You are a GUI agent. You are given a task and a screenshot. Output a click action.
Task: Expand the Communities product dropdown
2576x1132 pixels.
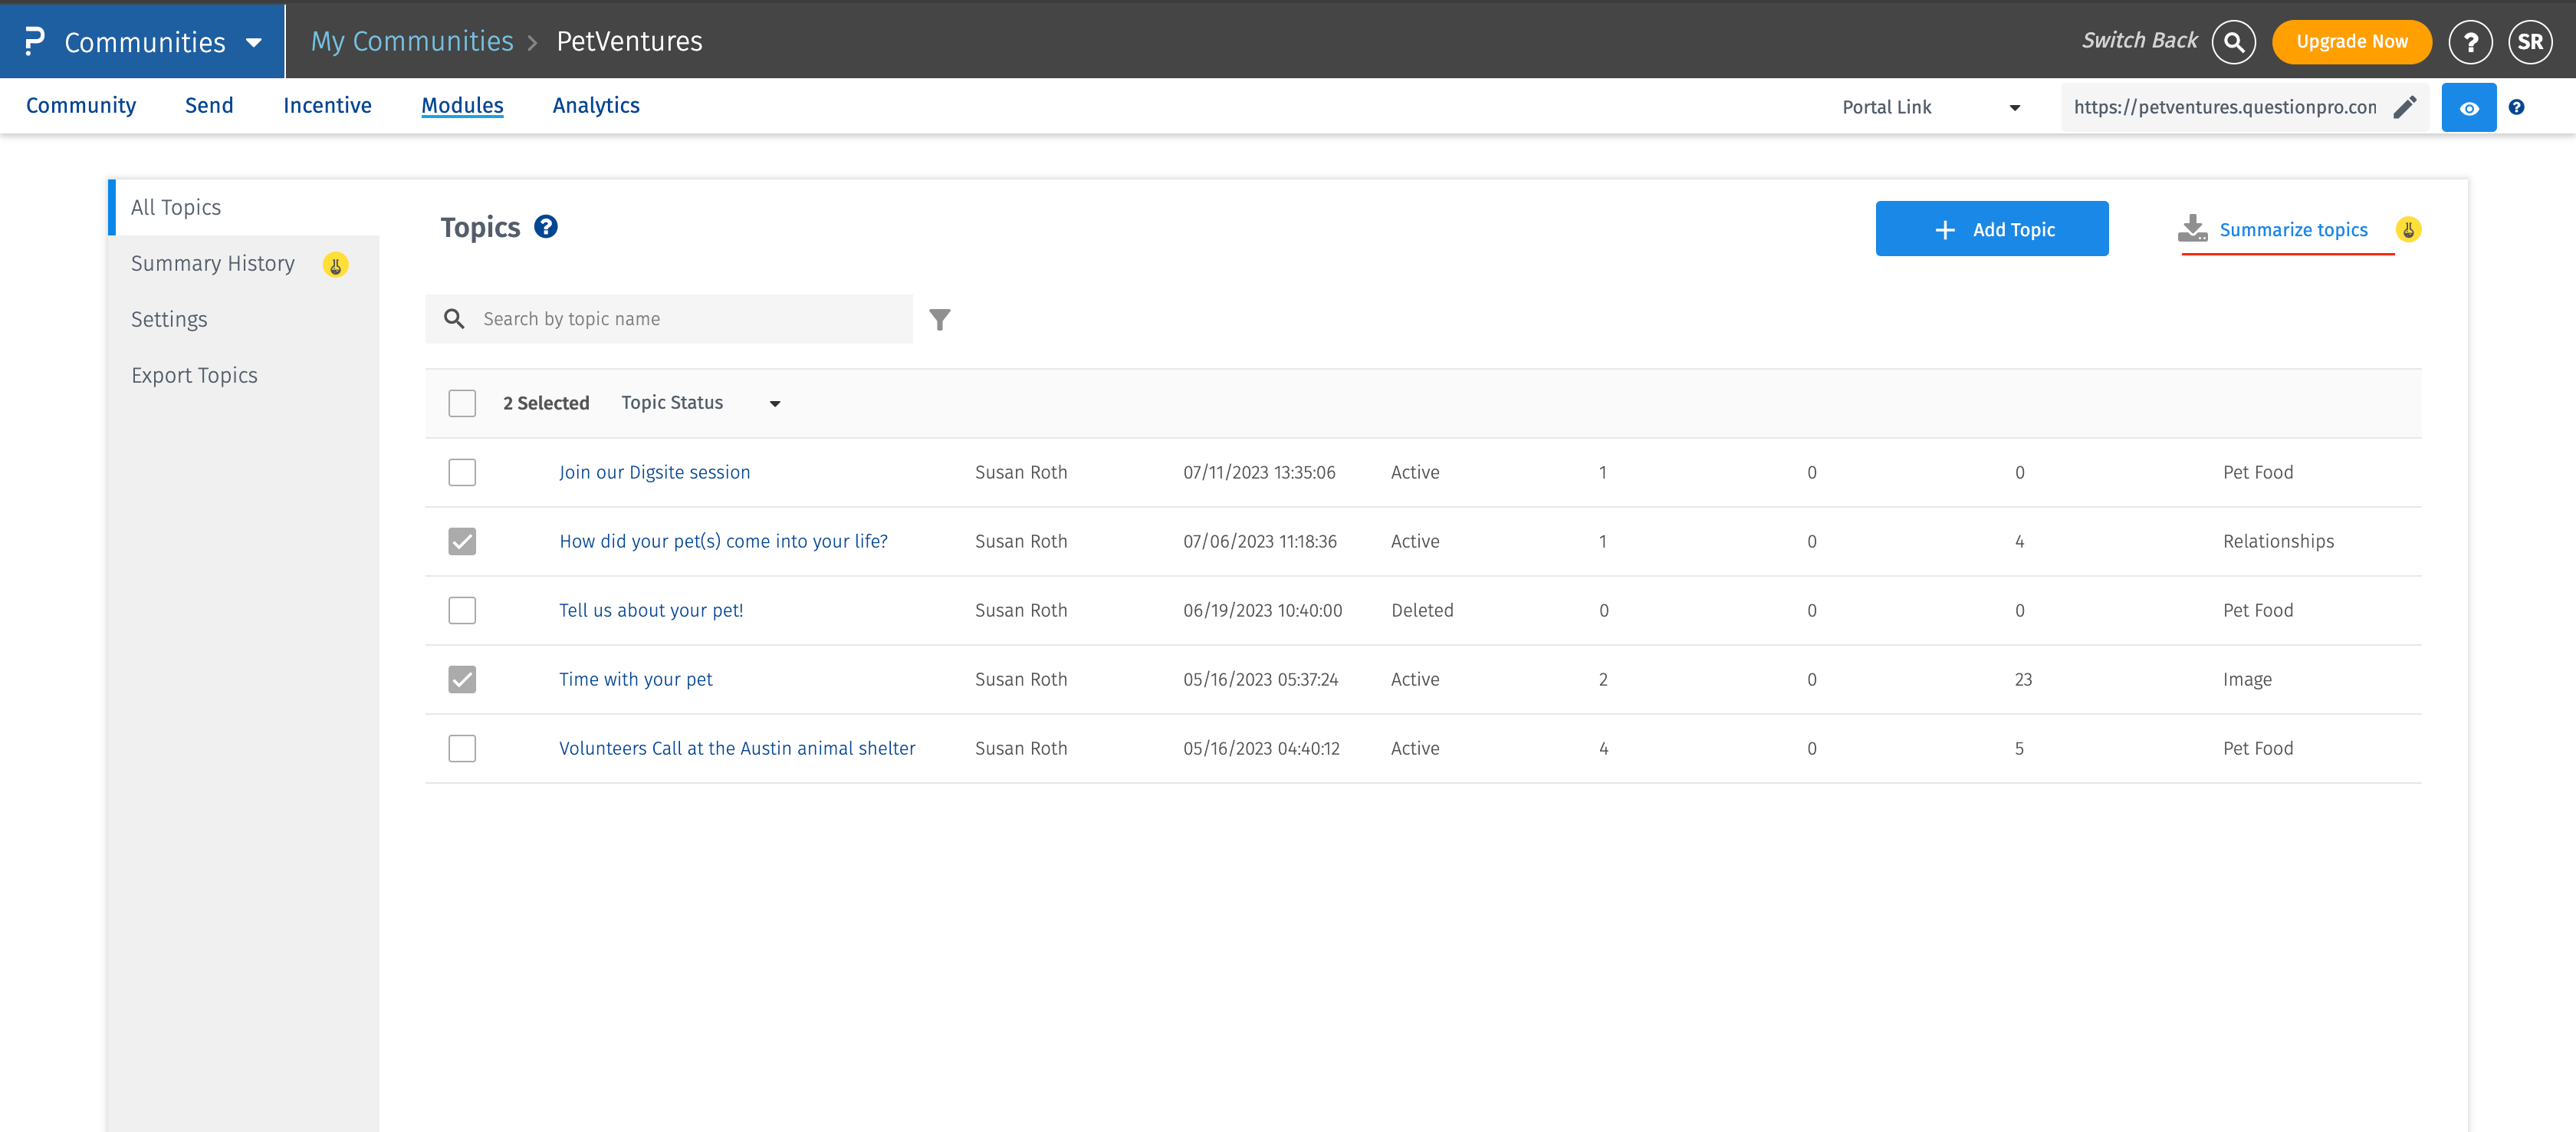253,42
